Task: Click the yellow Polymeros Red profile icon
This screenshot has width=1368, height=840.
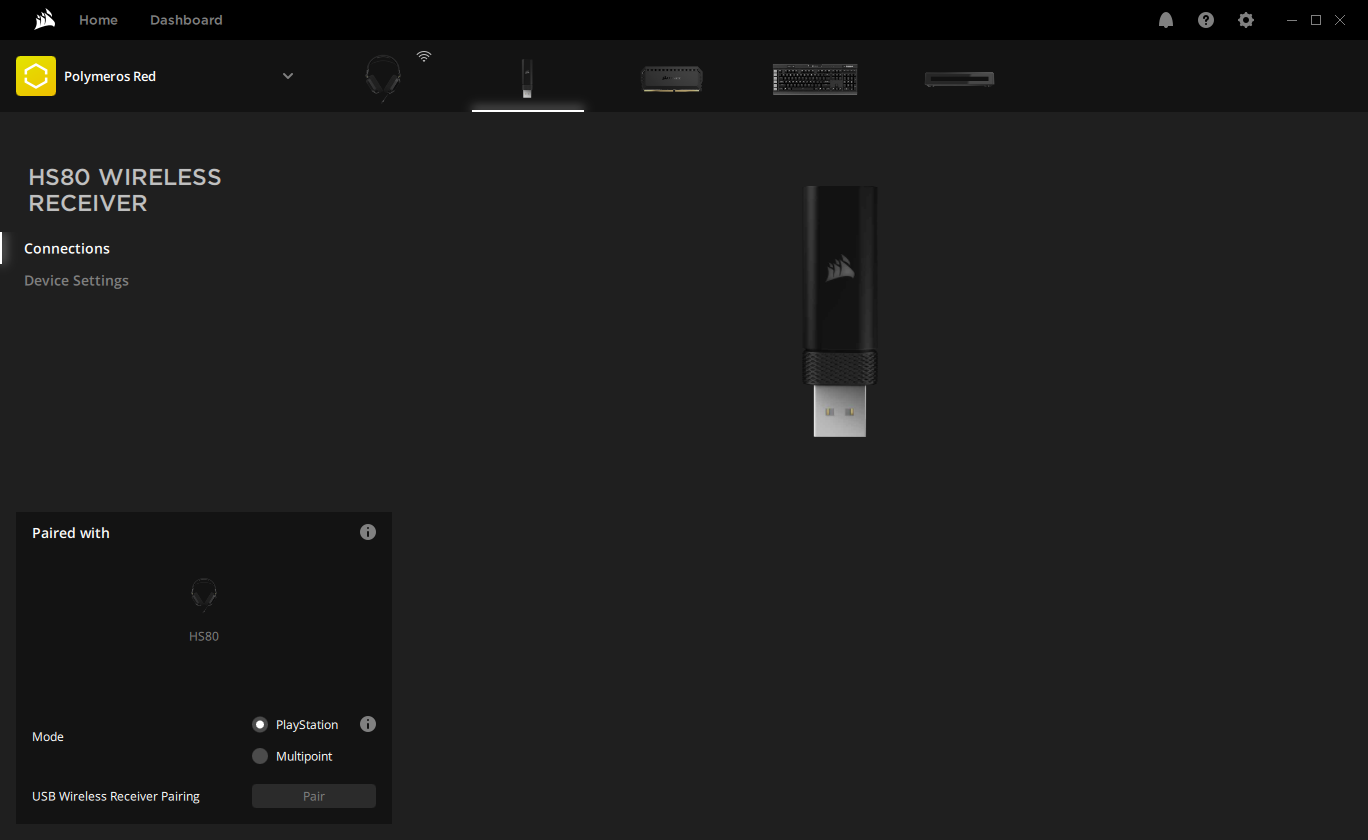Action: 36,76
